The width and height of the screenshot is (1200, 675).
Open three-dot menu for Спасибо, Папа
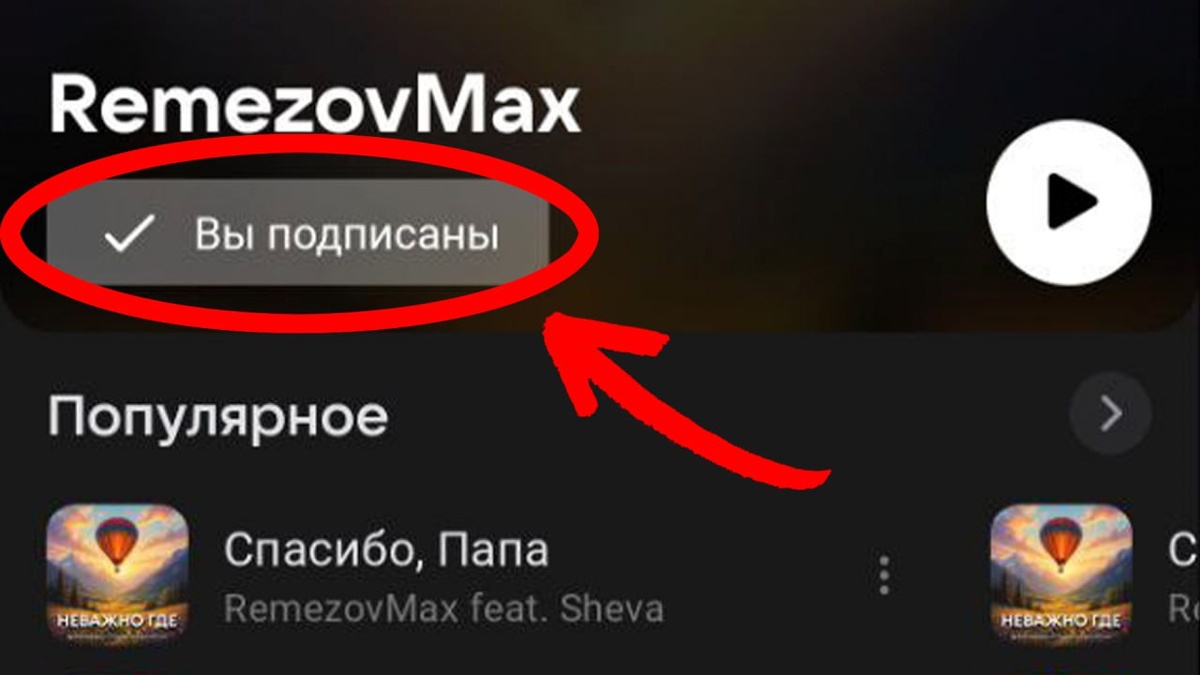click(884, 576)
